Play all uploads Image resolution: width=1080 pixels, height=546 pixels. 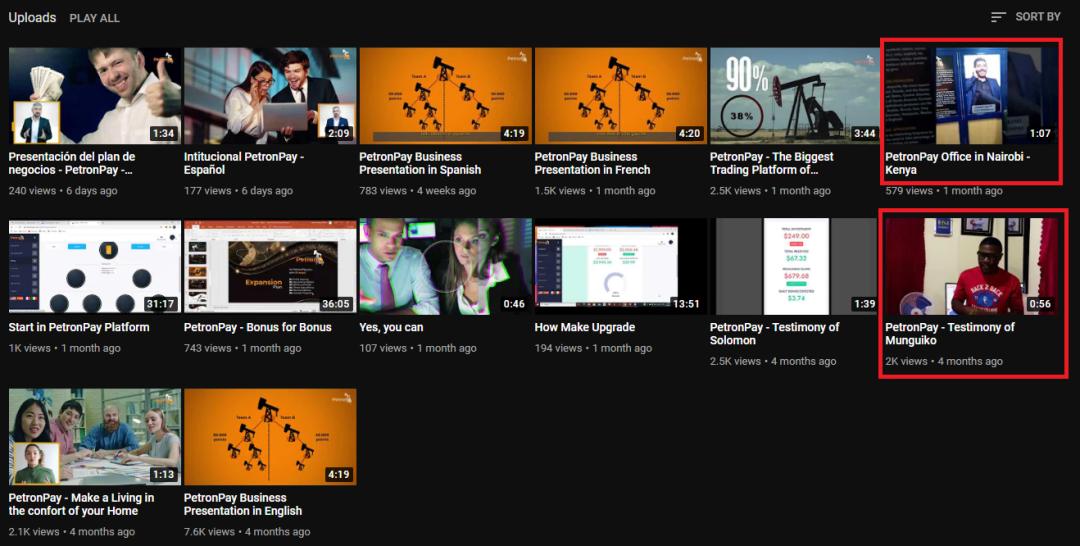[x=94, y=19]
